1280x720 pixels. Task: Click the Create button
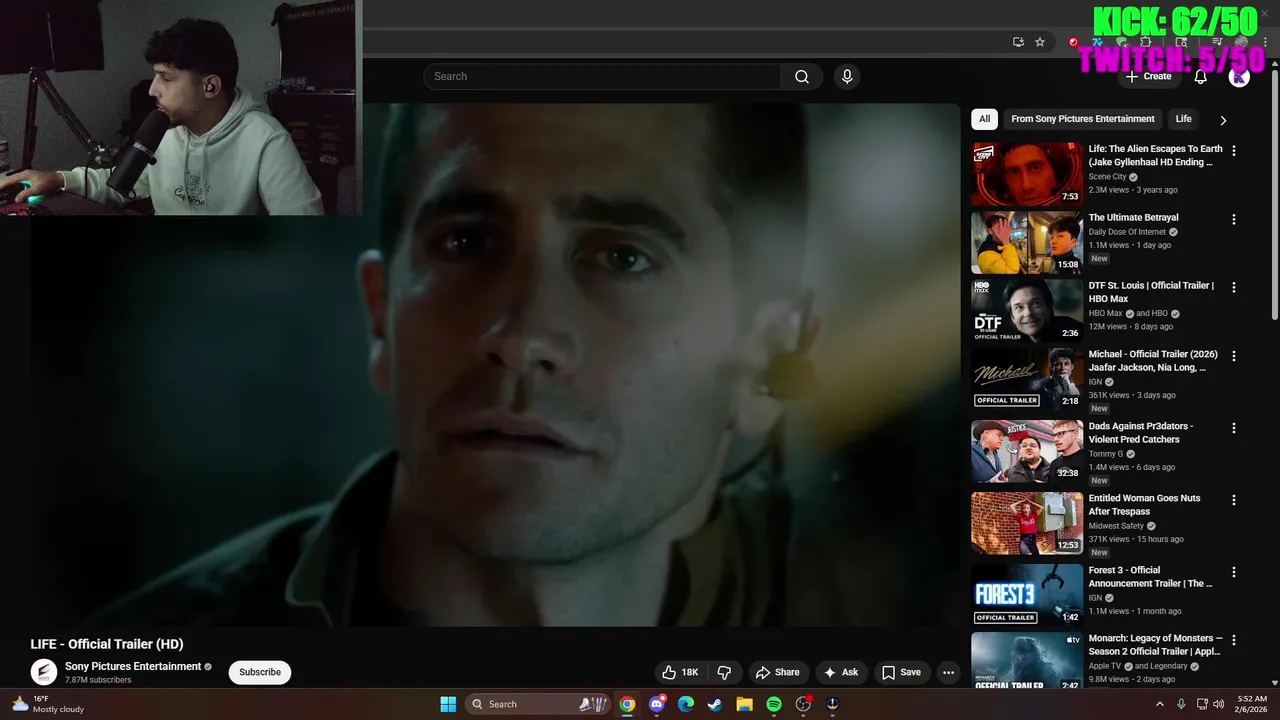point(1148,77)
